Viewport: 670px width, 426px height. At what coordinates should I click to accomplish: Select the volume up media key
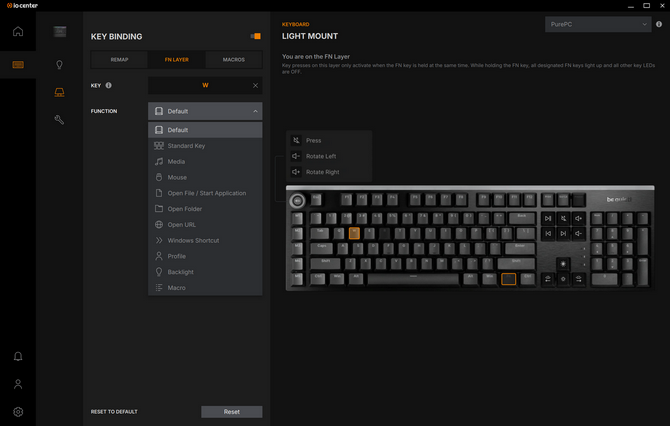click(579, 218)
